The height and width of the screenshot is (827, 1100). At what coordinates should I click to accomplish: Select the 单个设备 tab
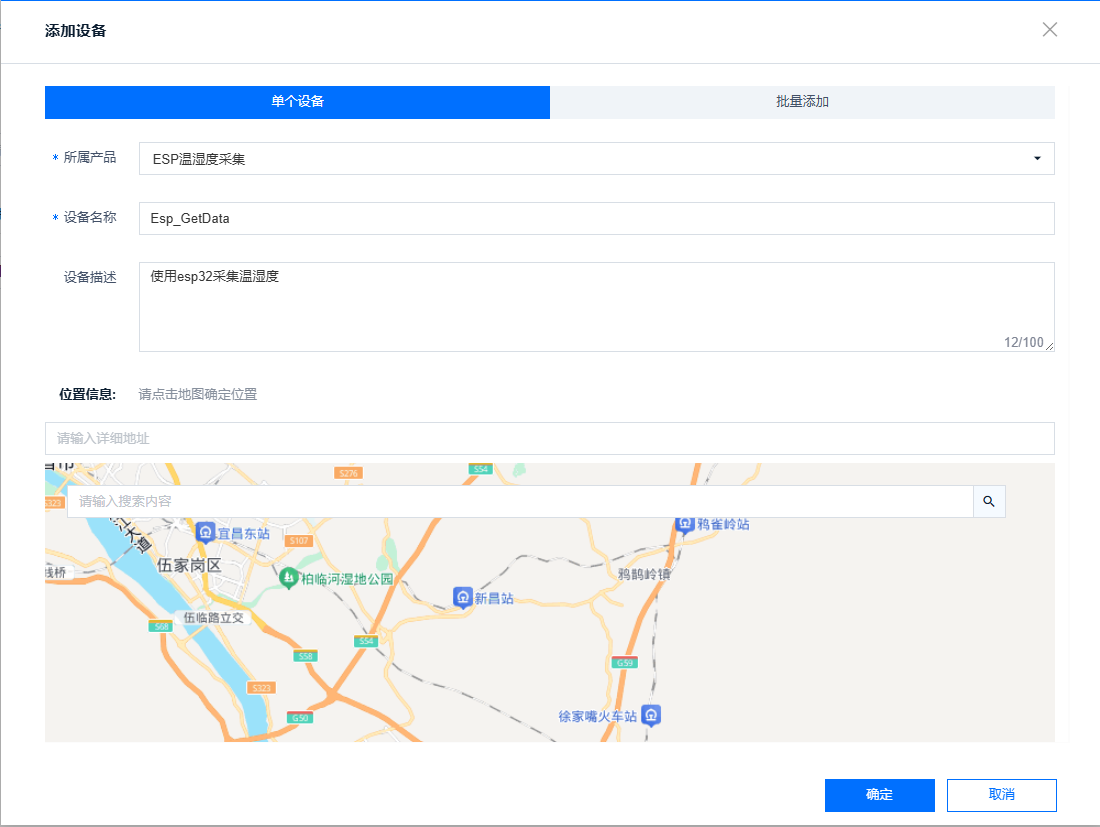(297, 102)
